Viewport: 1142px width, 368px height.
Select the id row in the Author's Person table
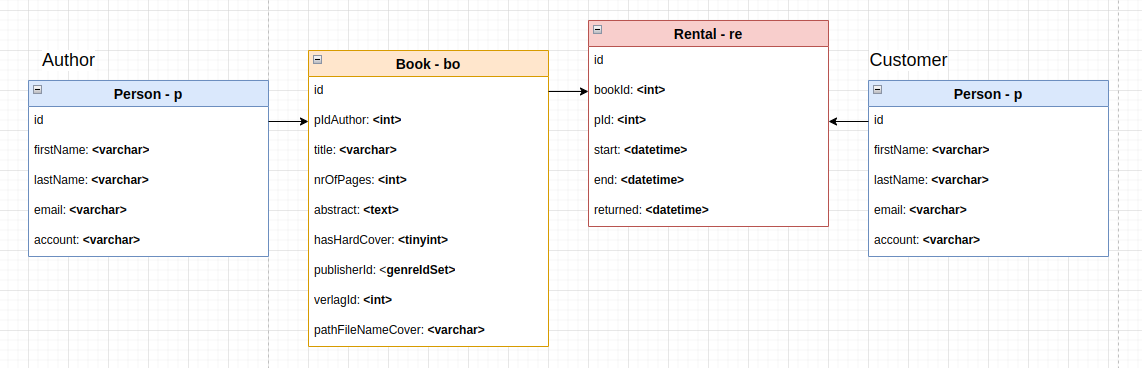[149, 120]
